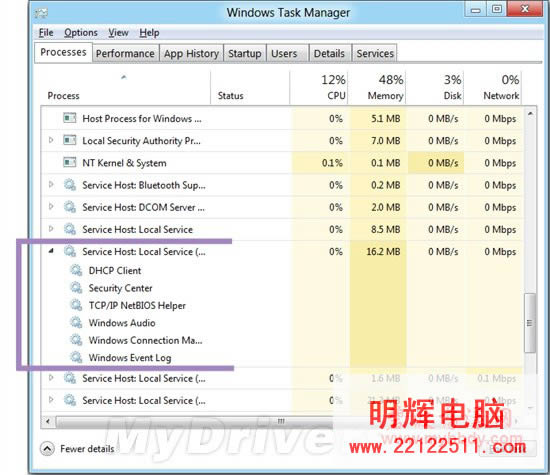Select the NT Kernel & System process
The width and height of the screenshot is (550, 475).
[282, 163]
